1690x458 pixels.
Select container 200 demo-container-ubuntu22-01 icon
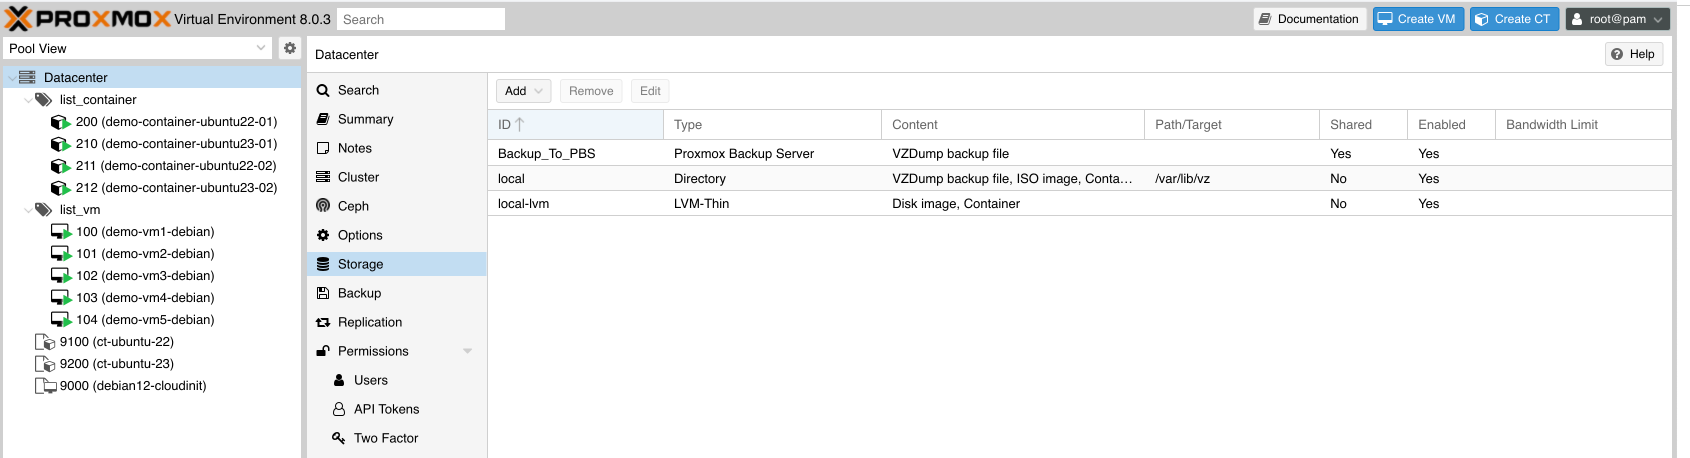coord(60,122)
